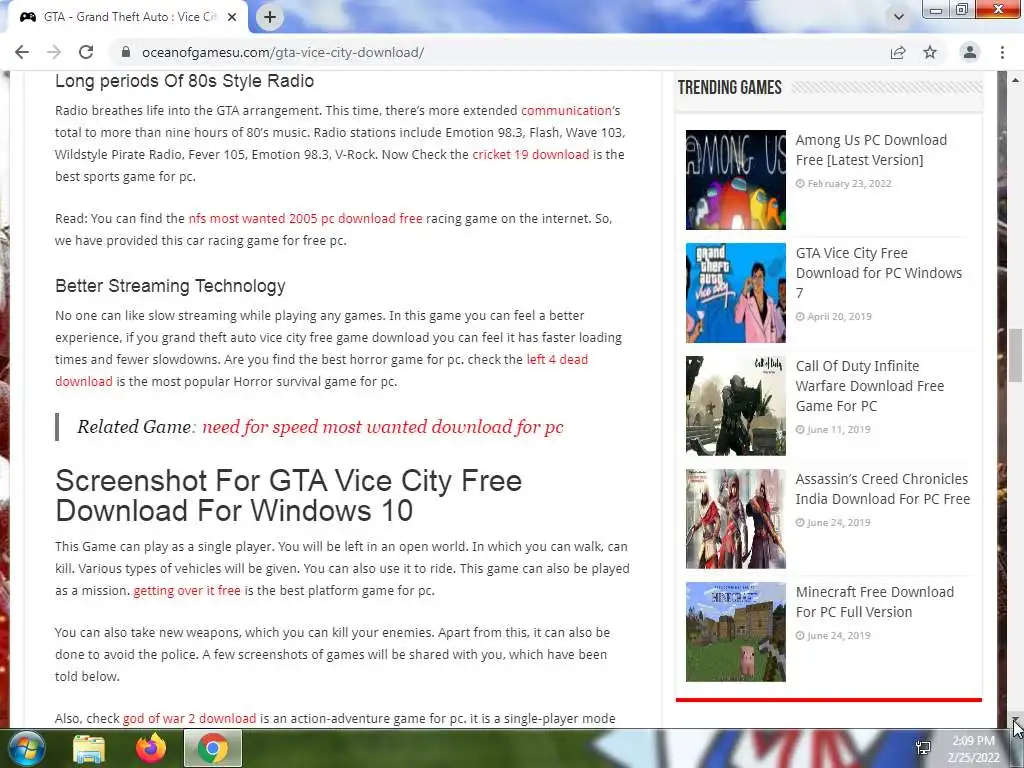Open the Chrome profile avatar
This screenshot has width=1024, height=768.
(x=970, y=52)
